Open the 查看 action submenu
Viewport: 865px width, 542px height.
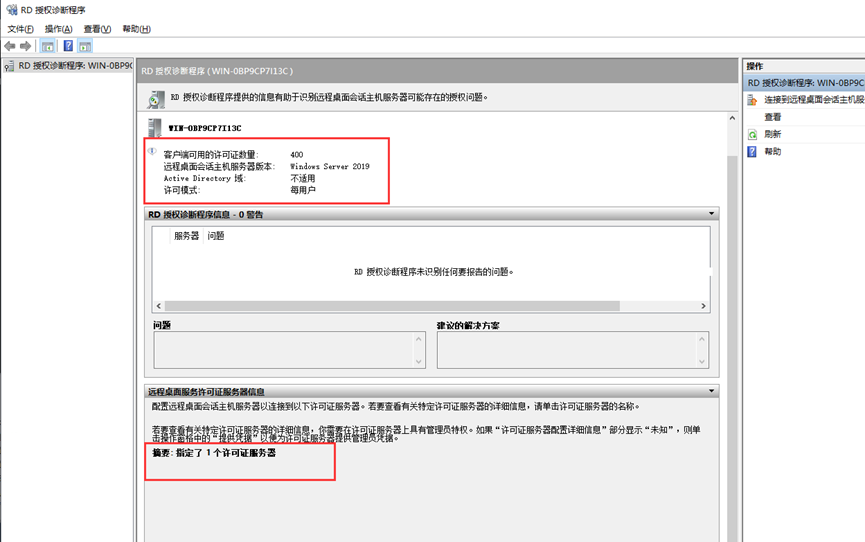tap(772, 117)
